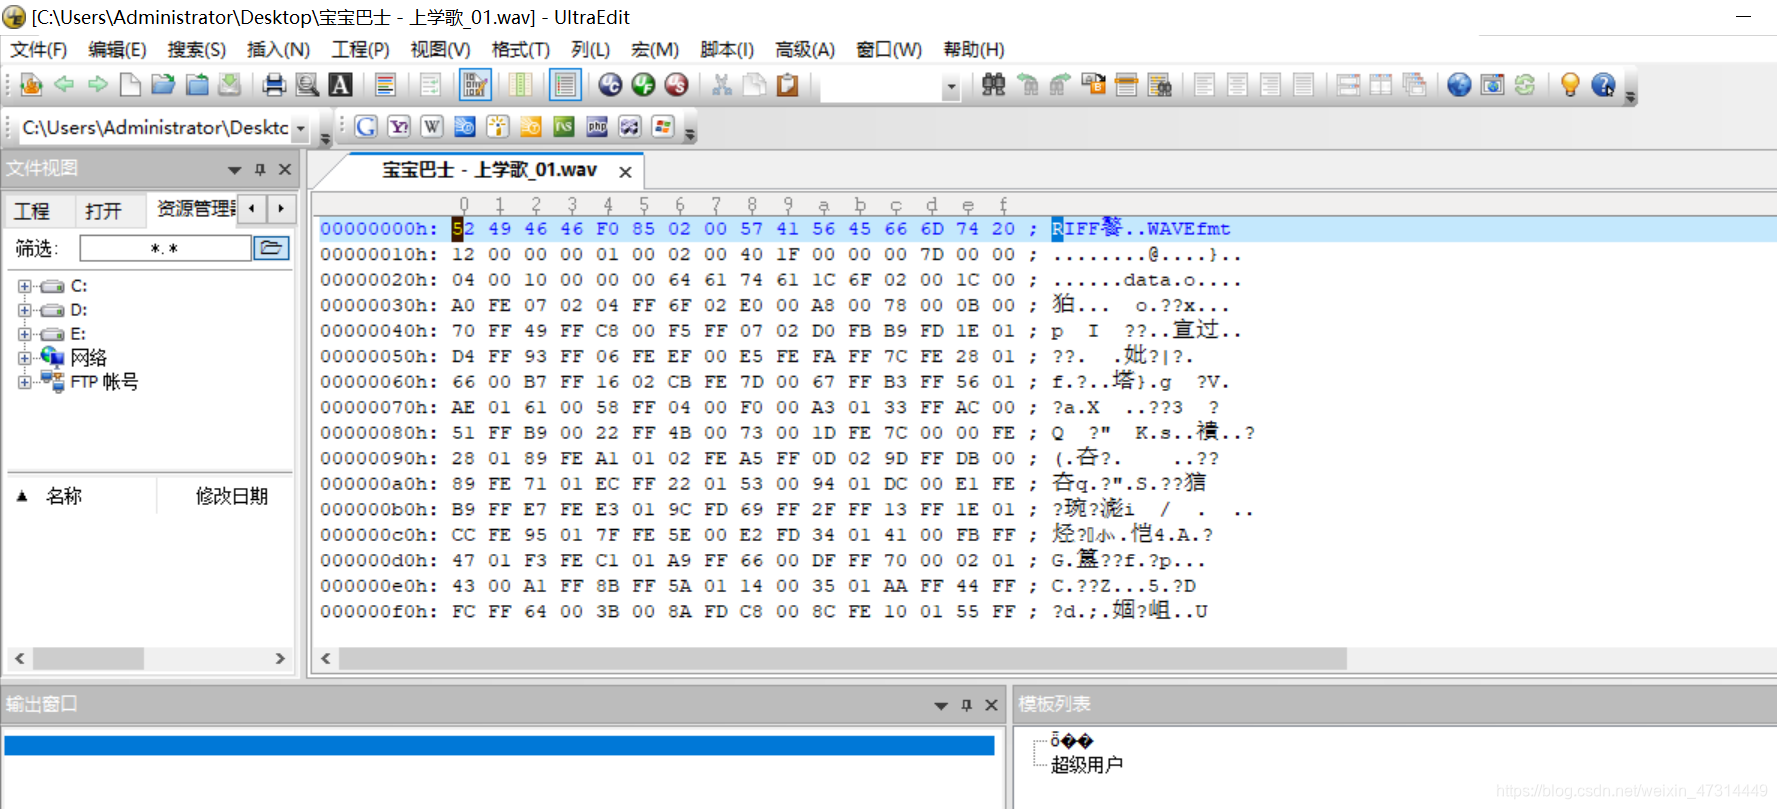Click the hex editor horizontal scrollbar thumb
Viewport: 1777px width, 809px height.
(842, 658)
